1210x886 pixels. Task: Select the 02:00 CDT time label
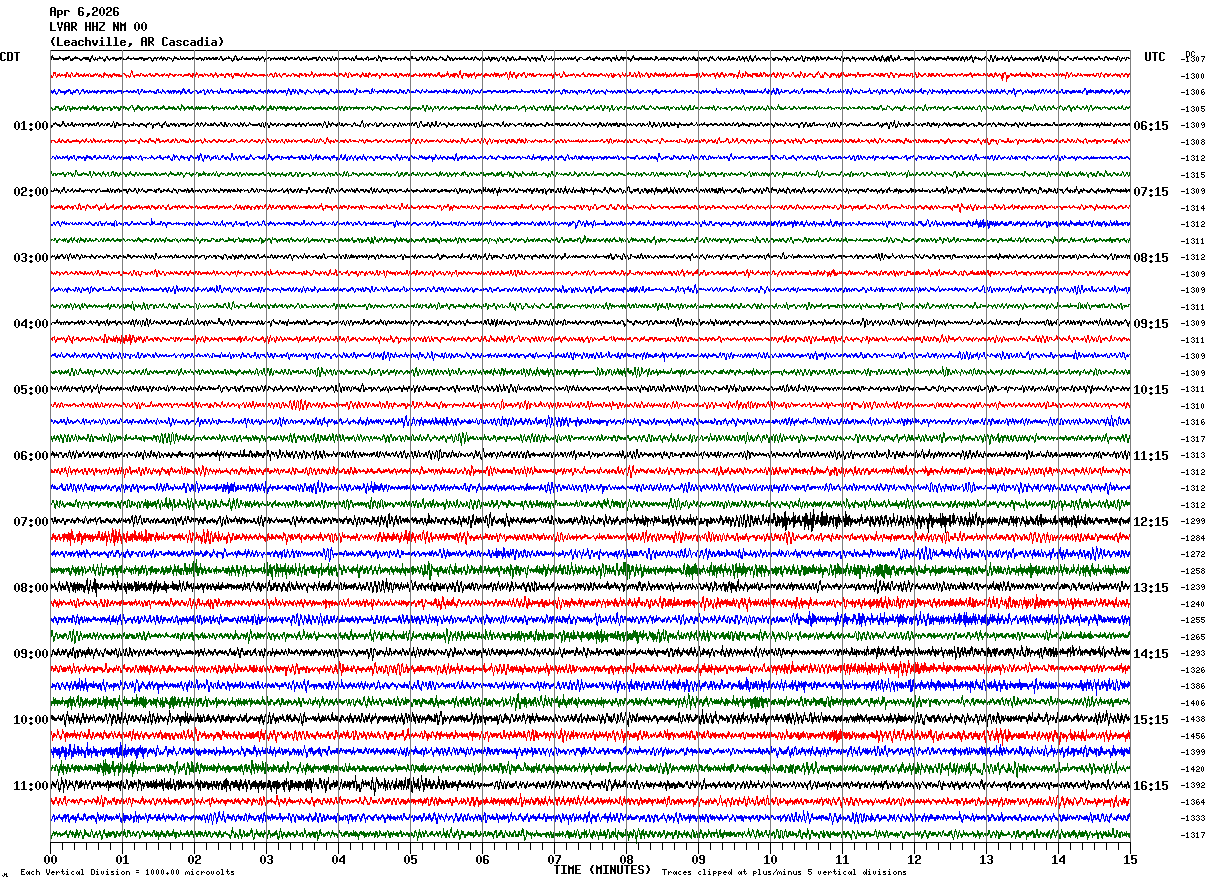point(31,192)
